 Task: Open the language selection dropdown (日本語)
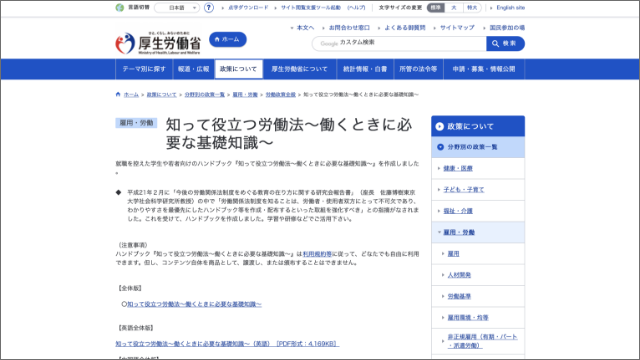177,8
